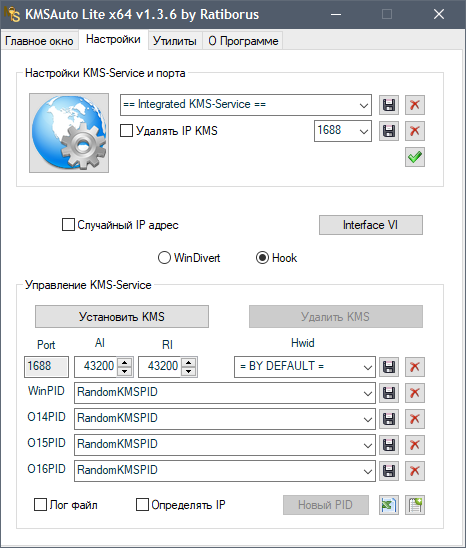
Task: Save the O14PID value
Action: pos(389,419)
